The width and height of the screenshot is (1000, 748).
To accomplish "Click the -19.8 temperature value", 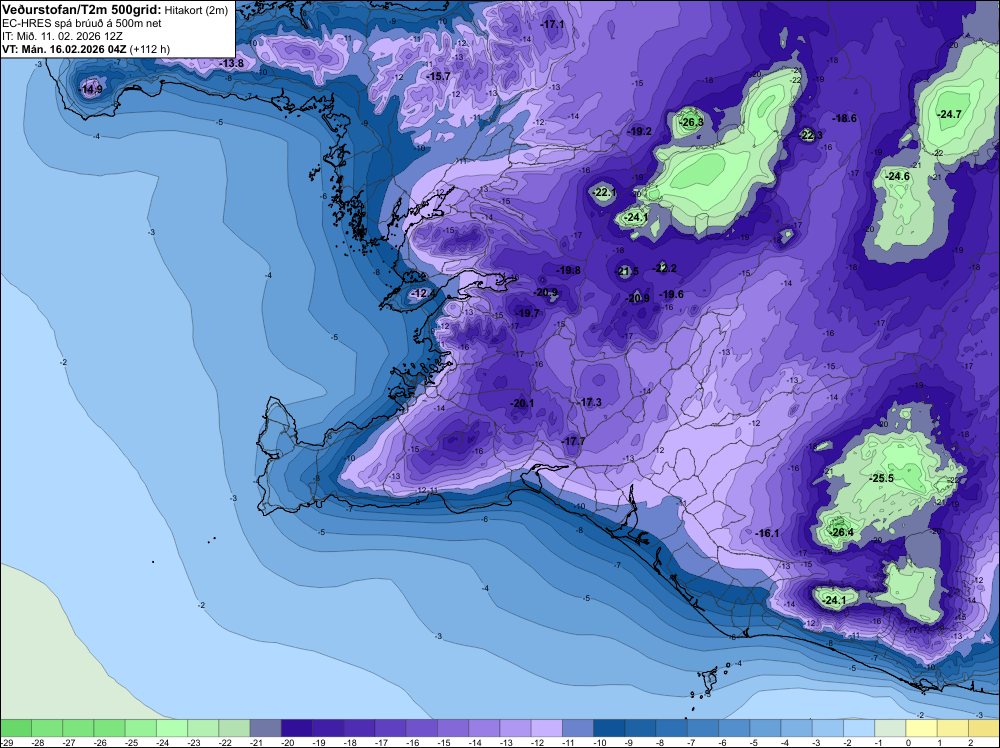I will coord(568,270).
